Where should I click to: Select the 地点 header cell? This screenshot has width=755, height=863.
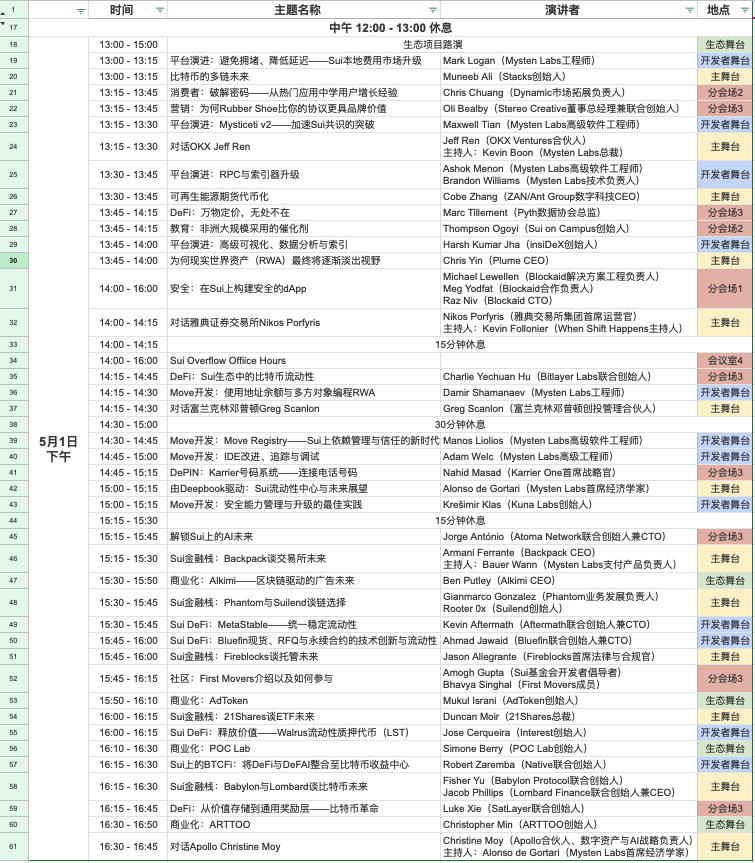725,9
